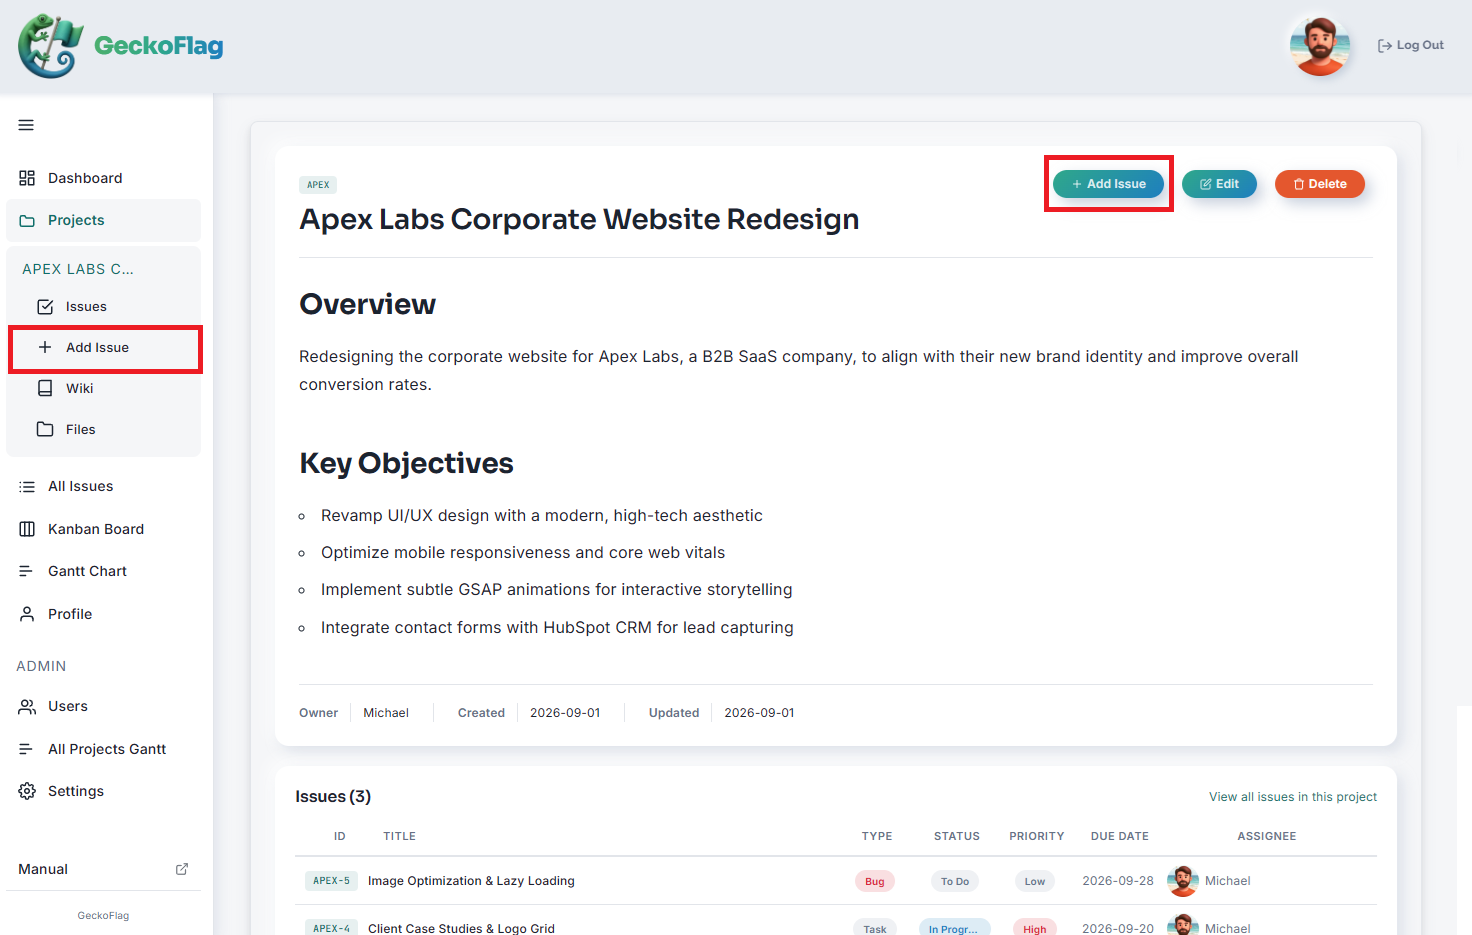
Task: Click the GeckoFlag gecko logo
Action: pyautogui.click(x=50, y=46)
